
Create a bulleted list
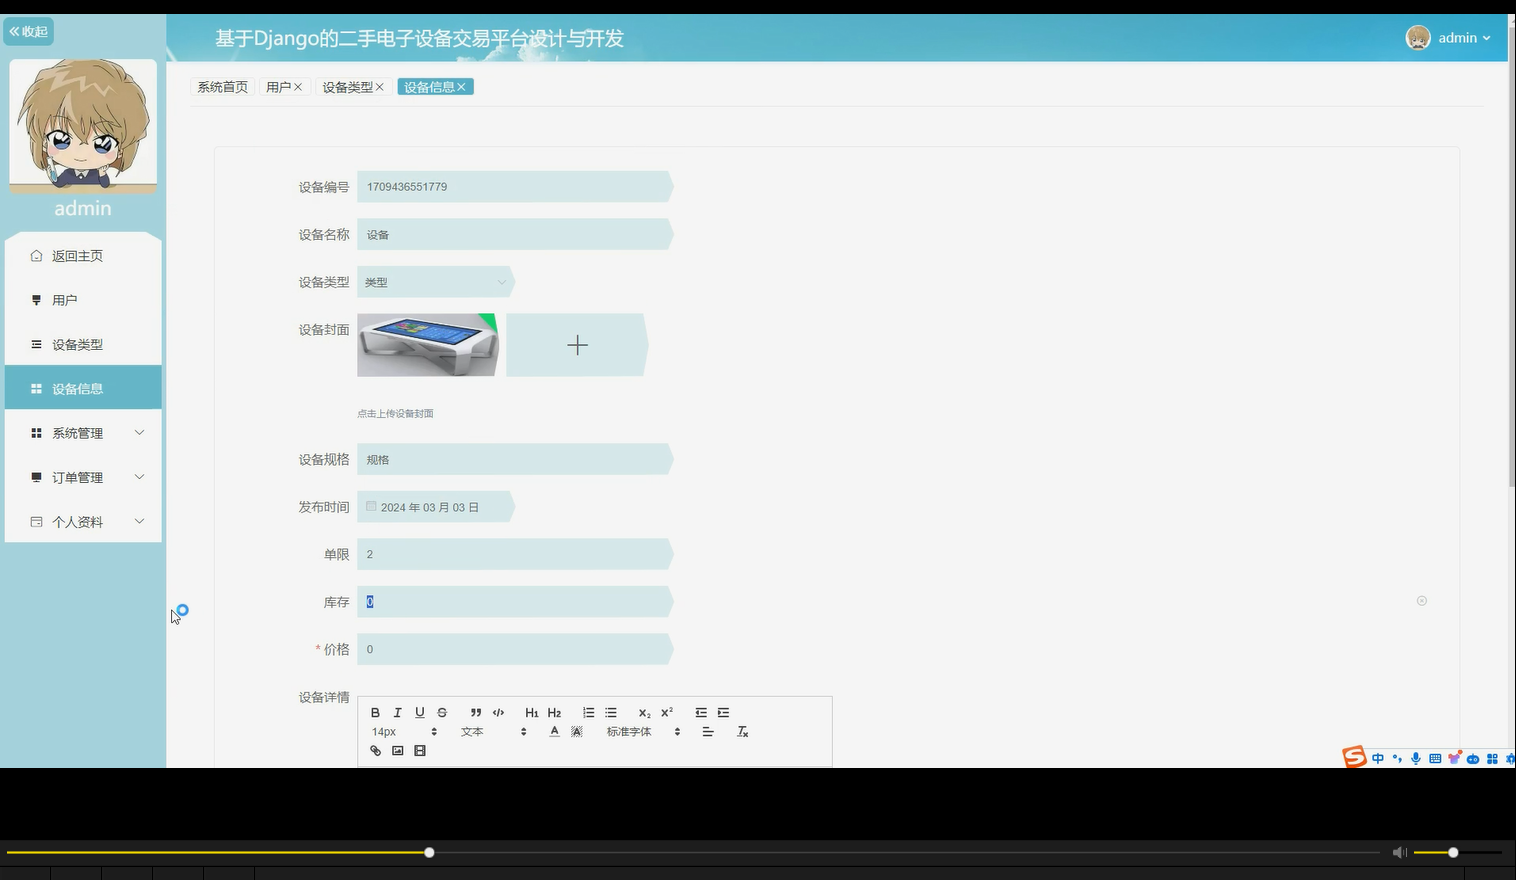coord(611,713)
